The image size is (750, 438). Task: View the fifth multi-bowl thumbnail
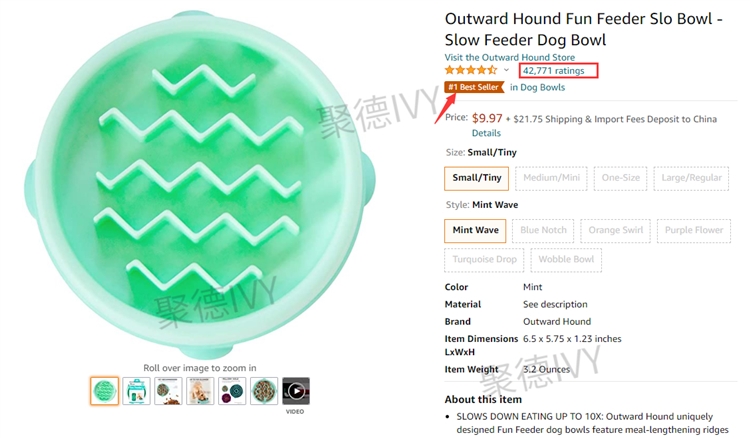coord(232,391)
